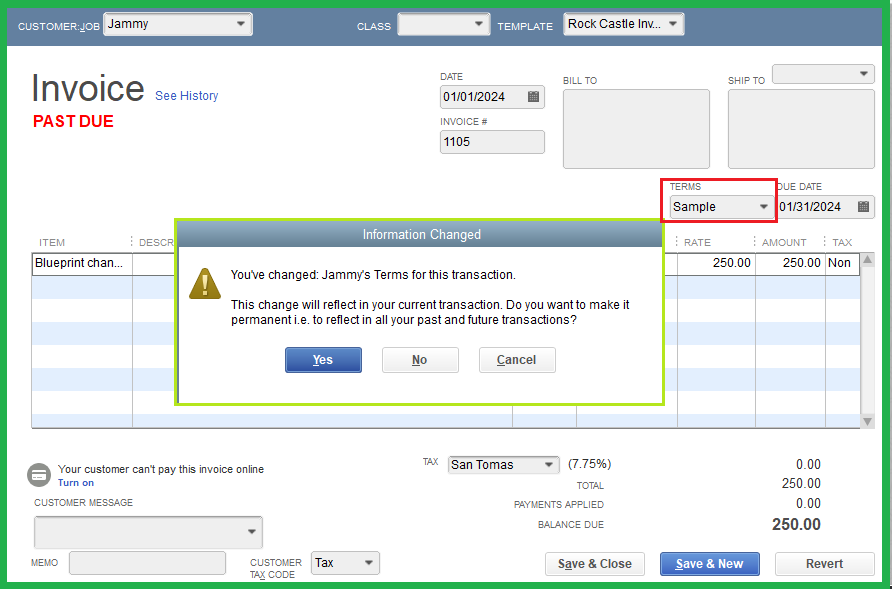The height and width of the screenshot is (589, 892).
Task: Cancel the Terms change
Action: [x=517, y=360]
